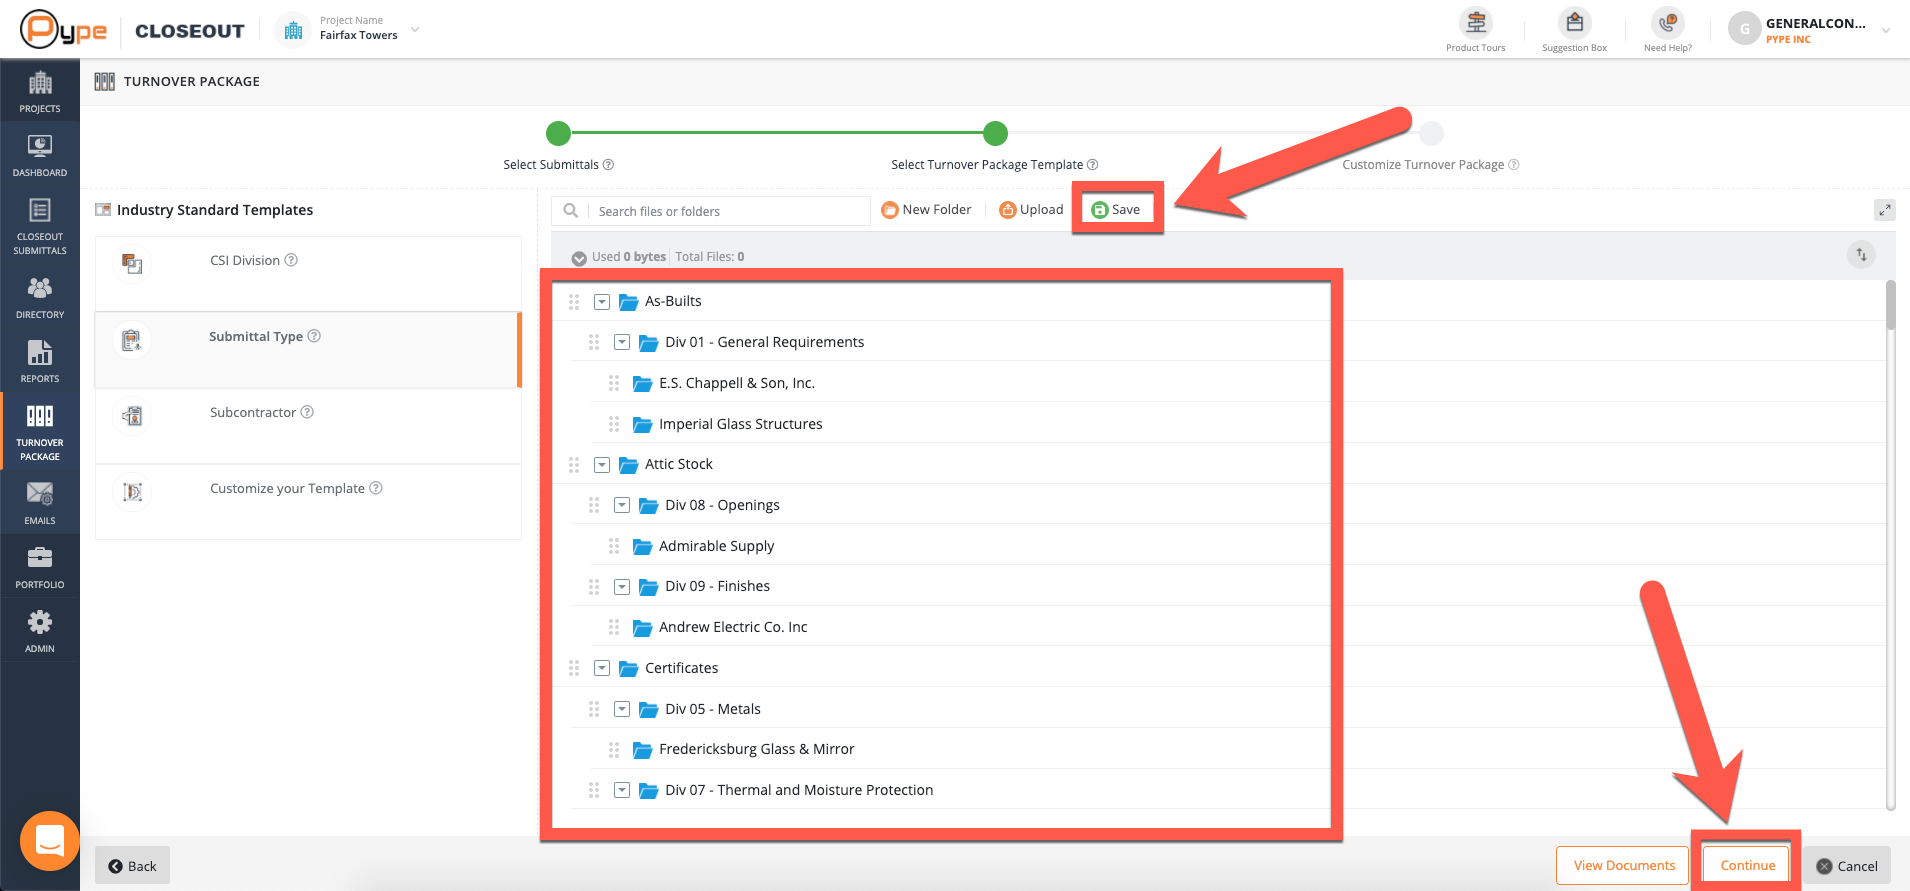This screenshot has height=891, width=1910.
Task: Select the Submittal Type template
Action: 308,350
